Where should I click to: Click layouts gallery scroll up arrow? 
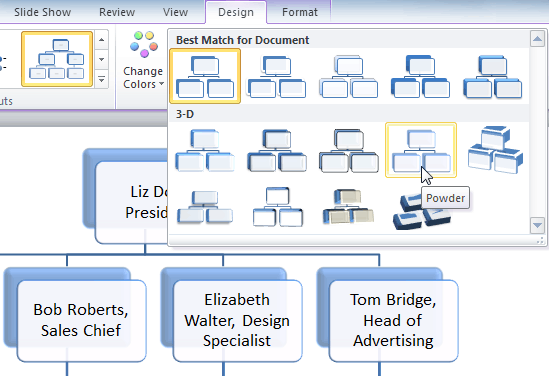coord(102,40)
